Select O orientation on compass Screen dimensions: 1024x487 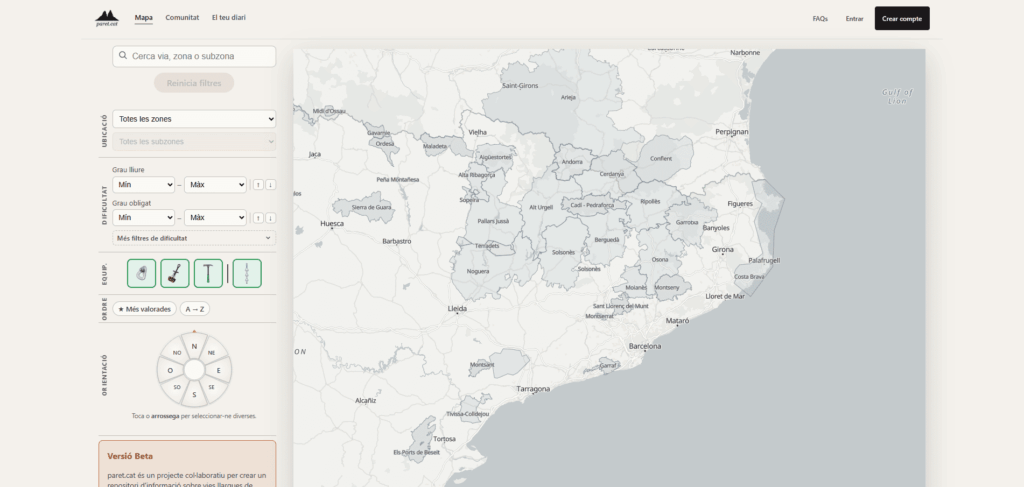169,370
